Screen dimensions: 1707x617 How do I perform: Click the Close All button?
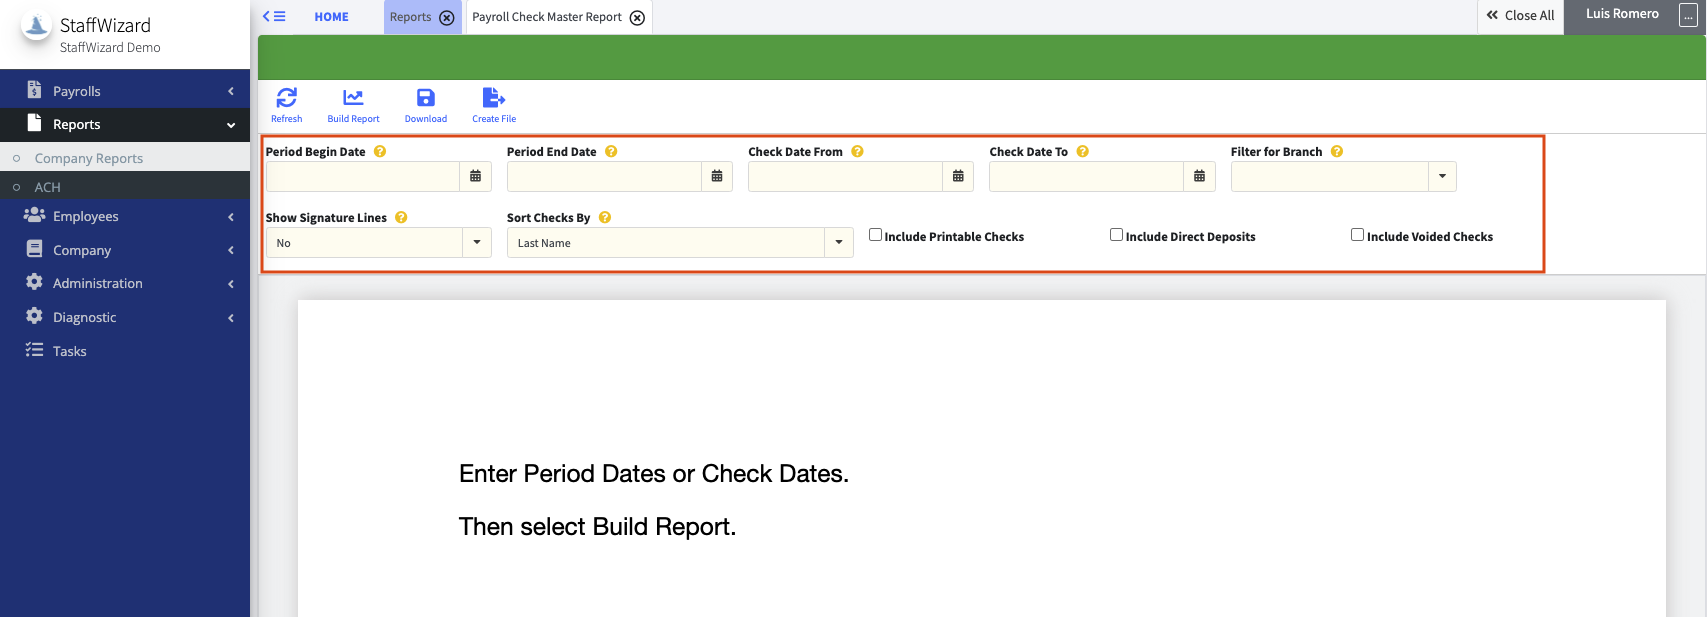1520,16
